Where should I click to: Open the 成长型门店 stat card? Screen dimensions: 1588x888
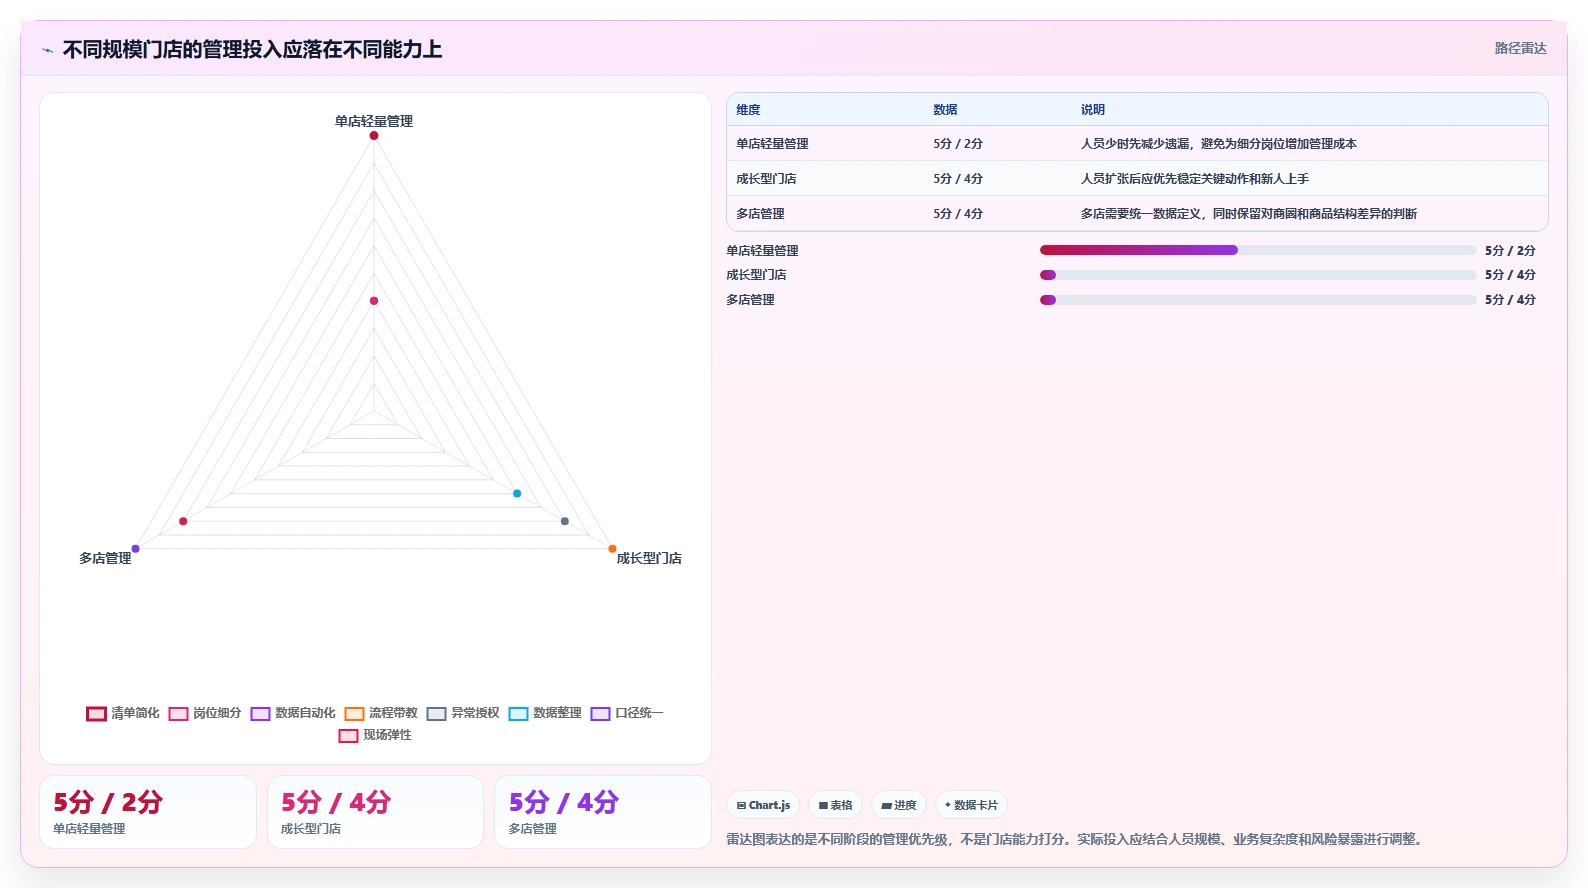click(375, 812)
